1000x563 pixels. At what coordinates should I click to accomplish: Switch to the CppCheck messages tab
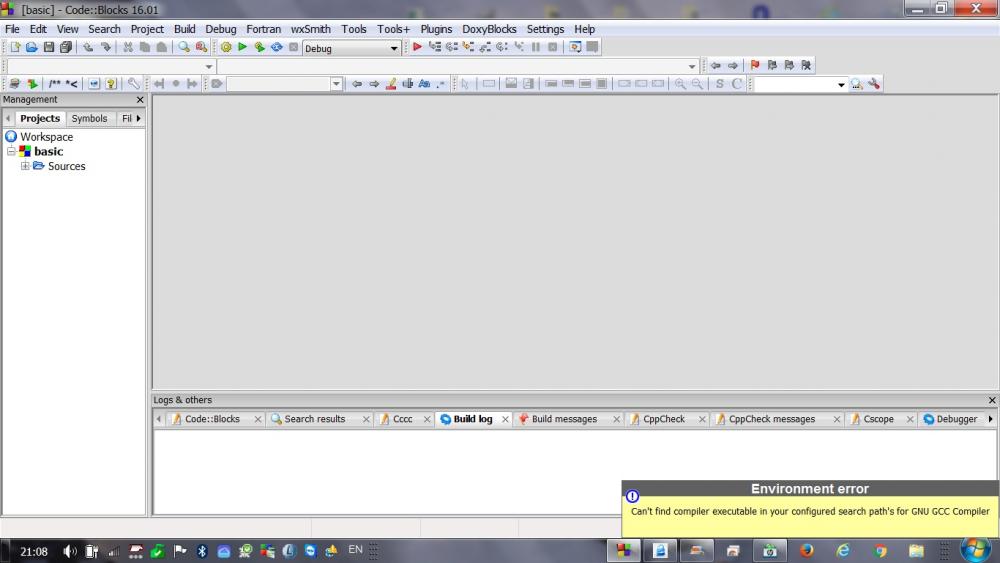772,419
